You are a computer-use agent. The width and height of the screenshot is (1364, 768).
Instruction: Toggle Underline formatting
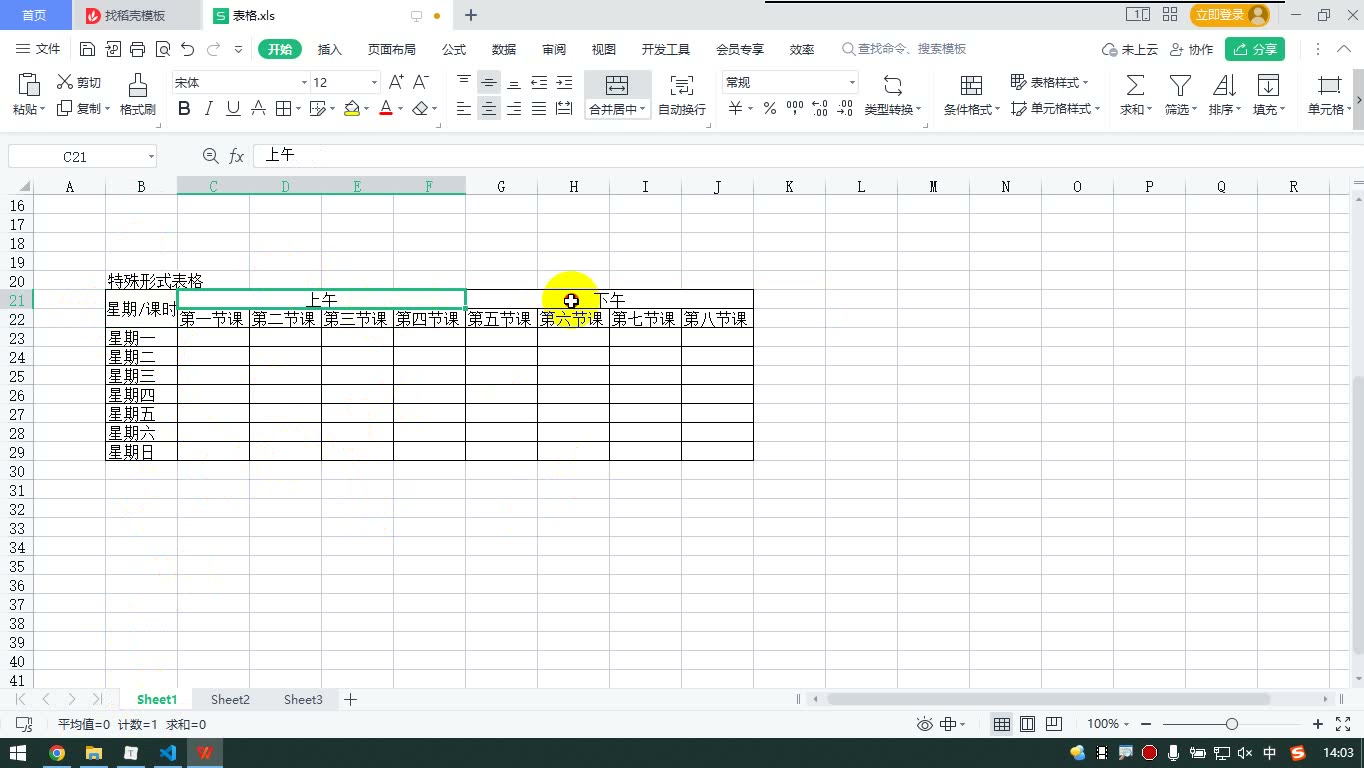[x=233, y=108]
